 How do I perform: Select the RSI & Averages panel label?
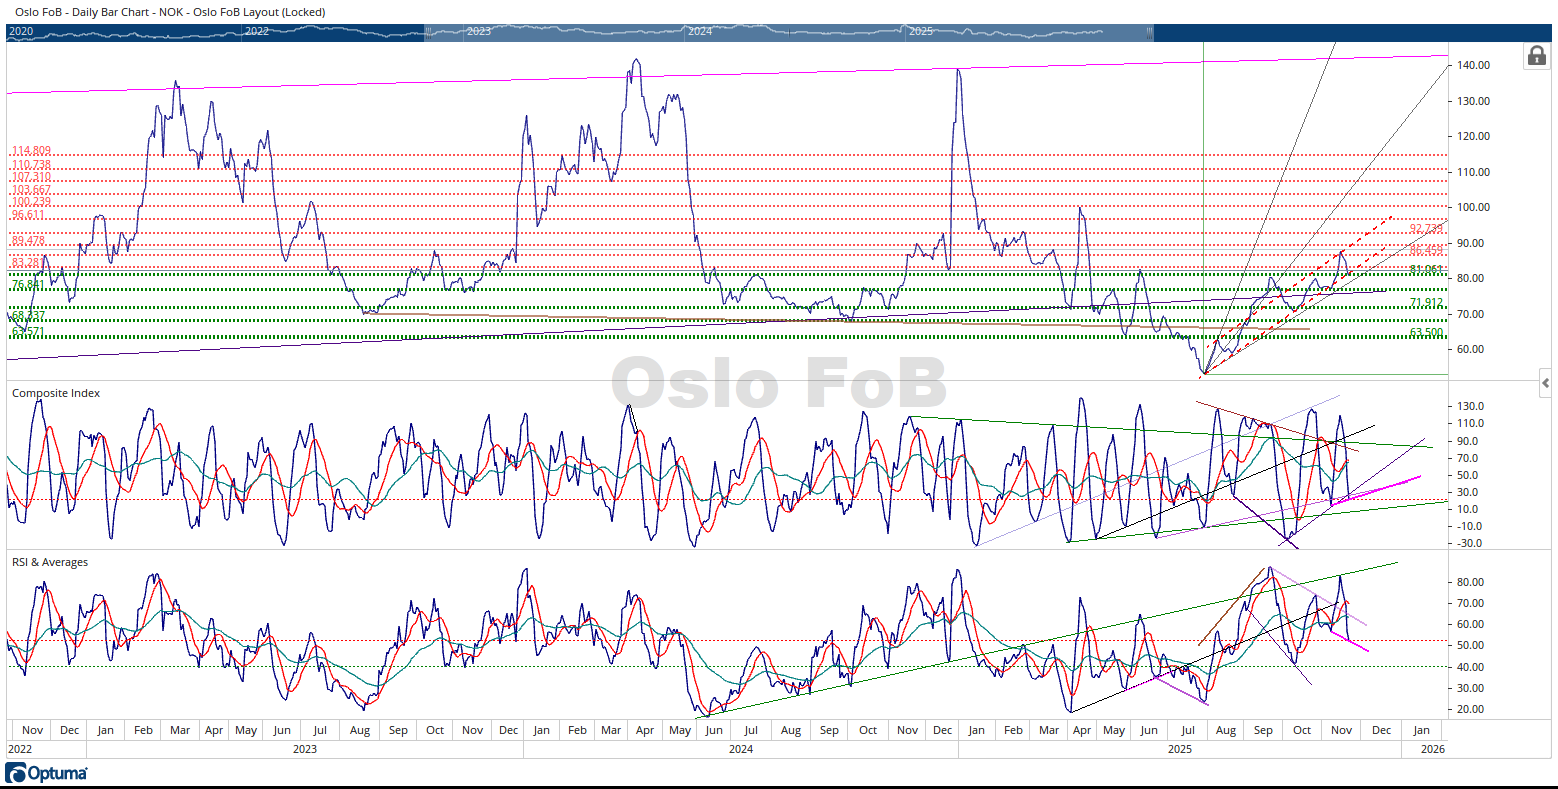50,562
